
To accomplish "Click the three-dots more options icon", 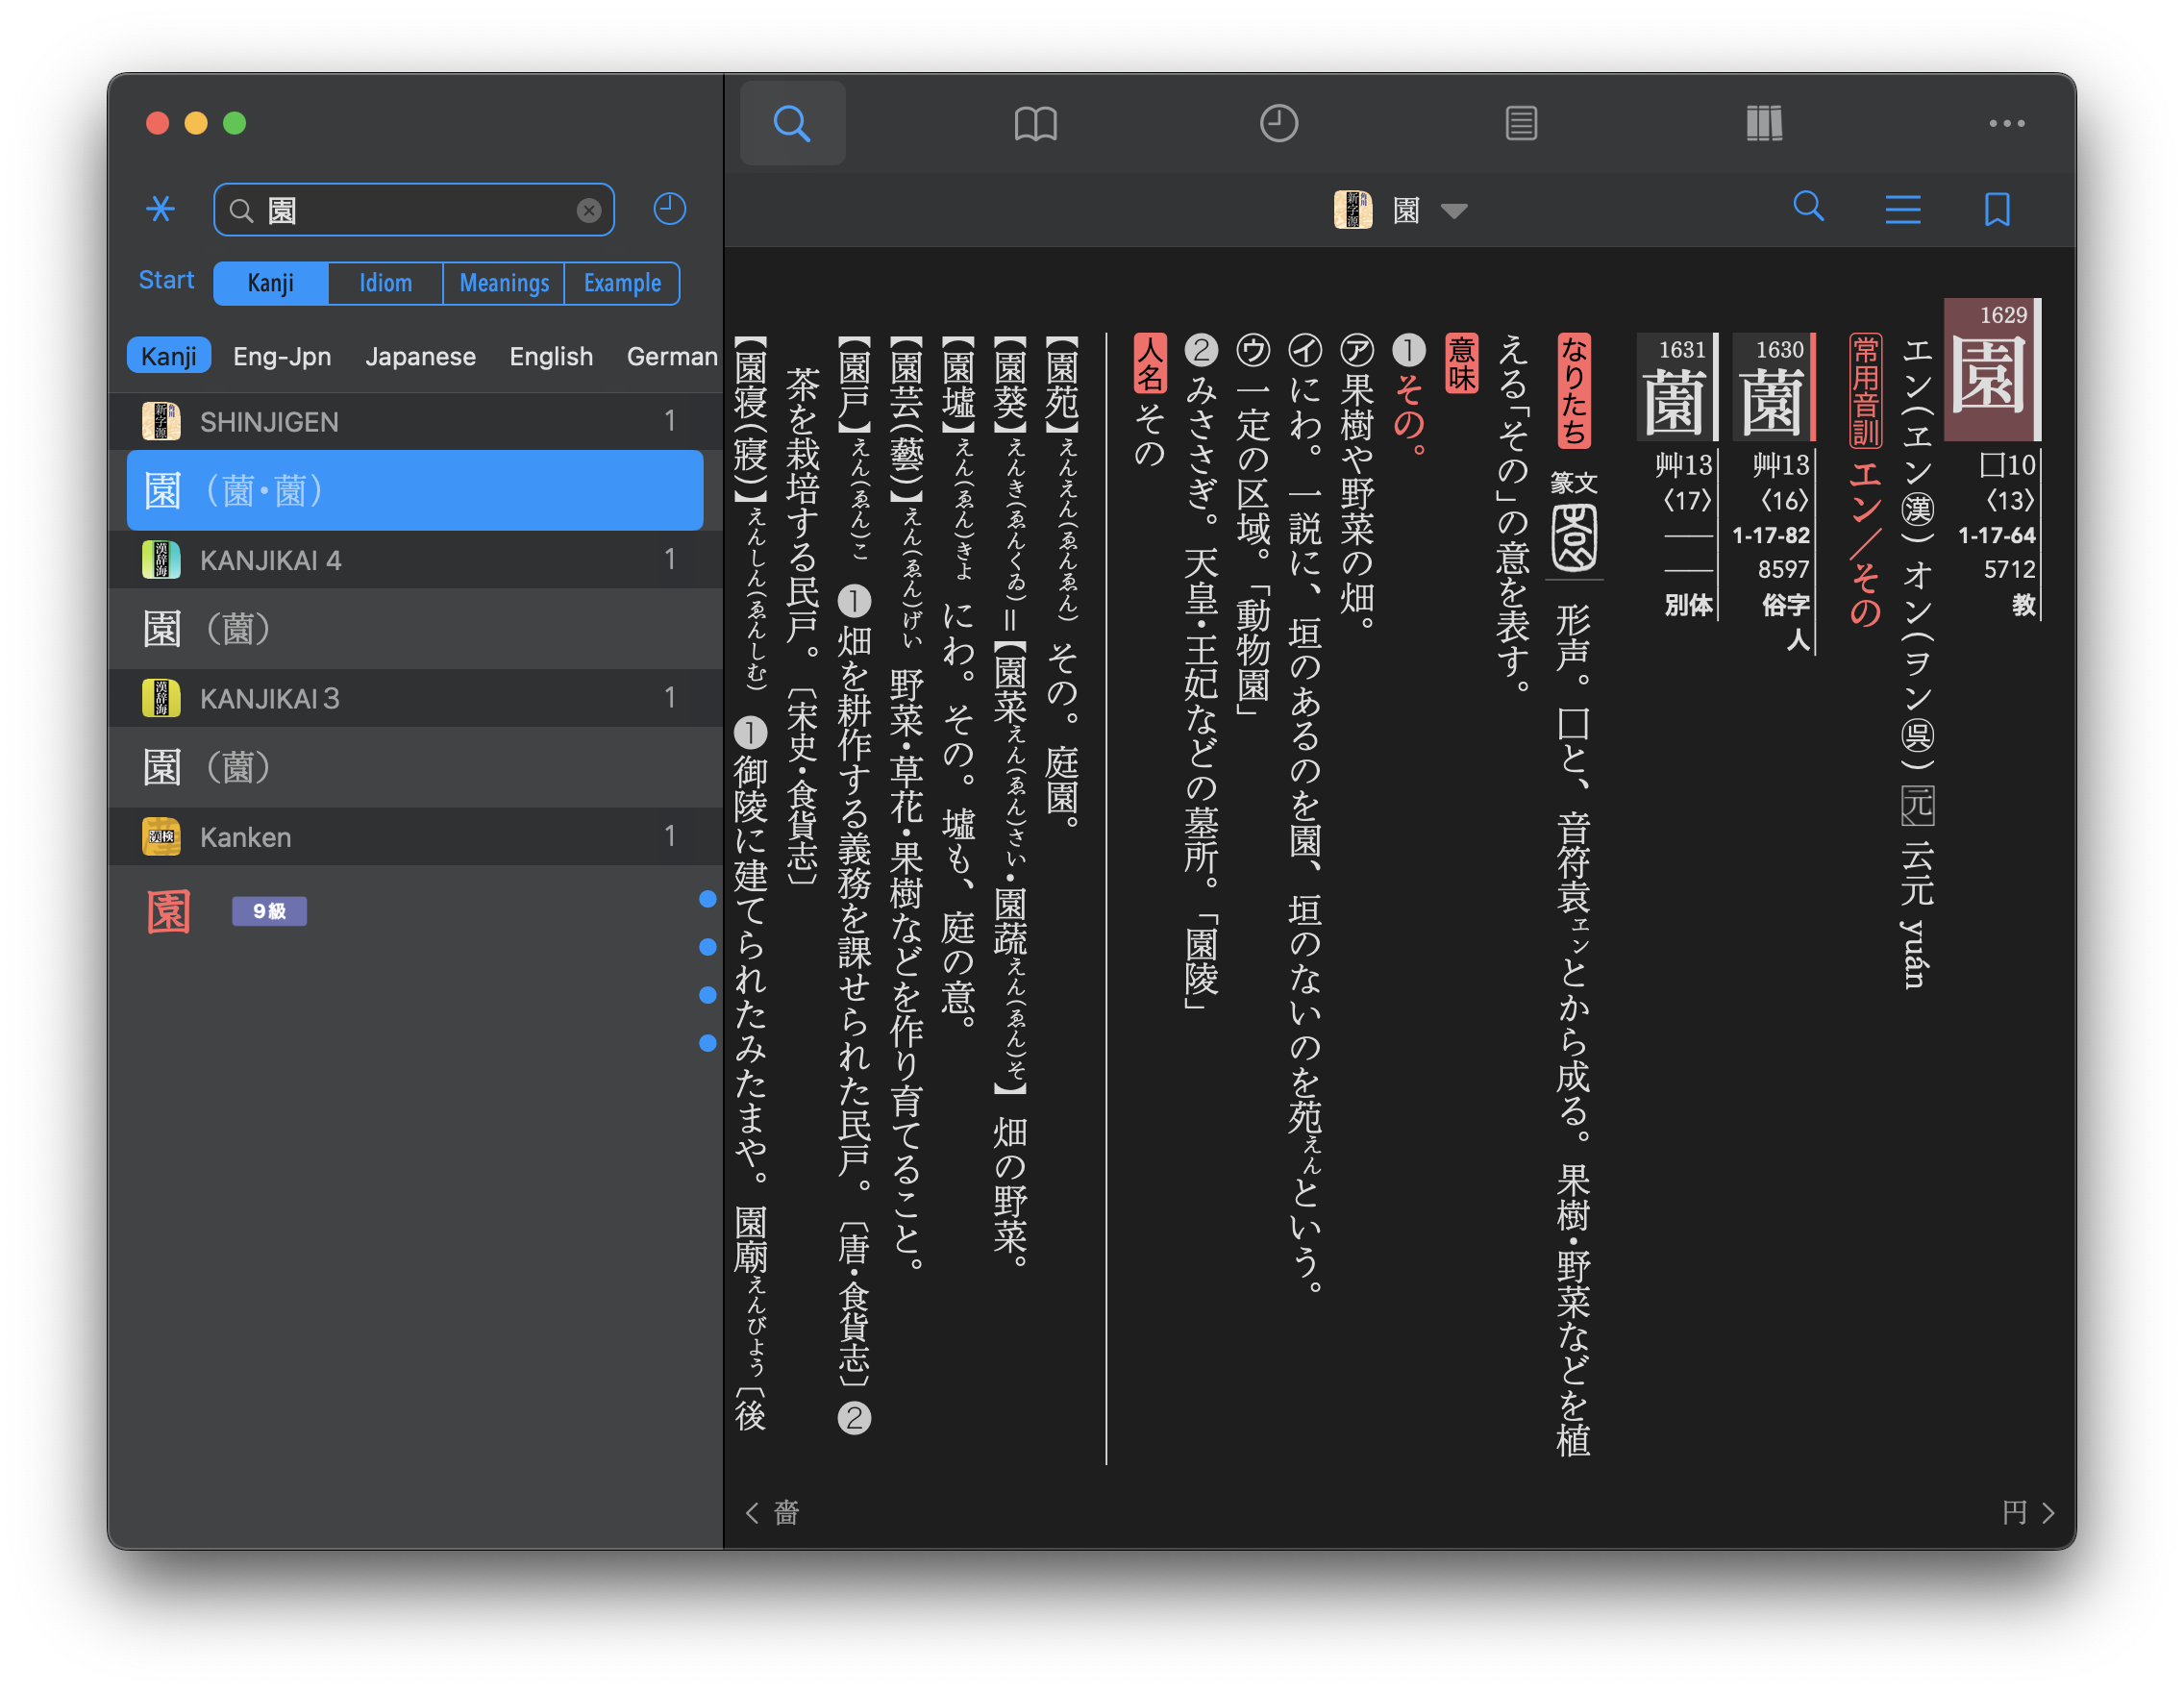I will (2006, 124).
